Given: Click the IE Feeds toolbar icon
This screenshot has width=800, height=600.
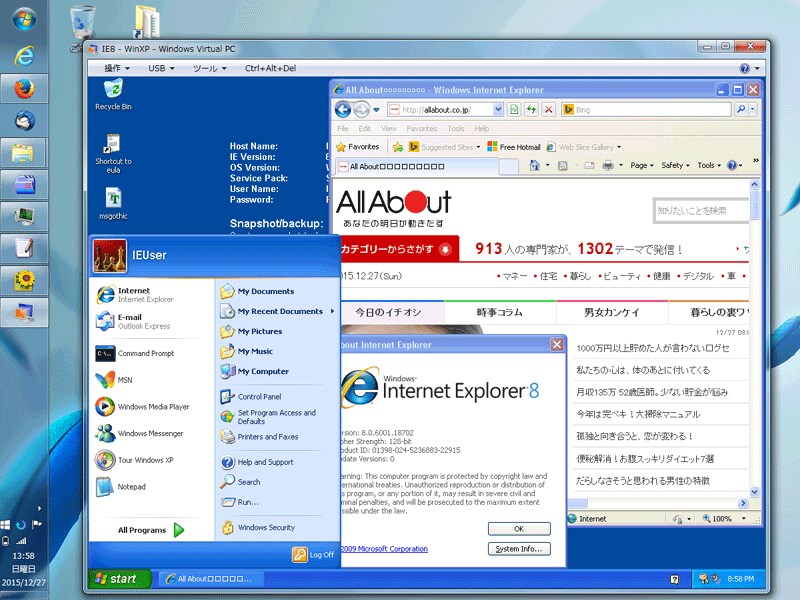Looking at the screenshot, I should 563,165.
